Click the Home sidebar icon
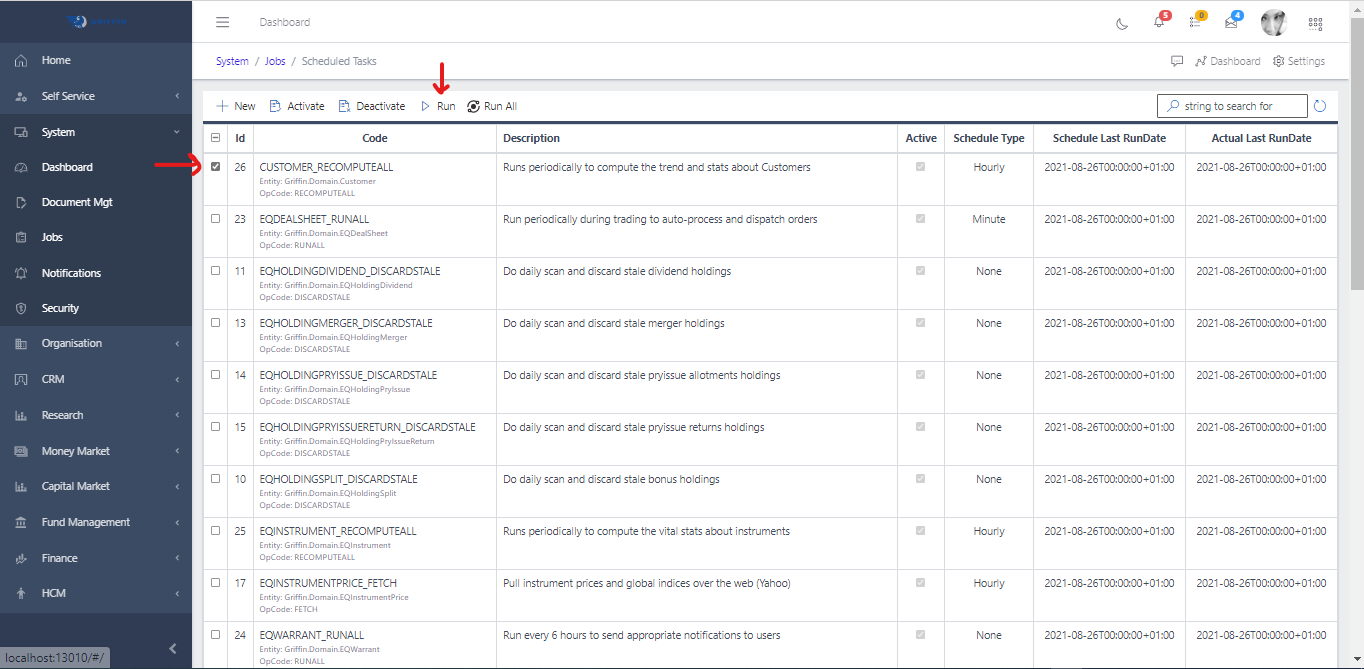Screen dimensions: 1364x669 [x=21, y=61]
